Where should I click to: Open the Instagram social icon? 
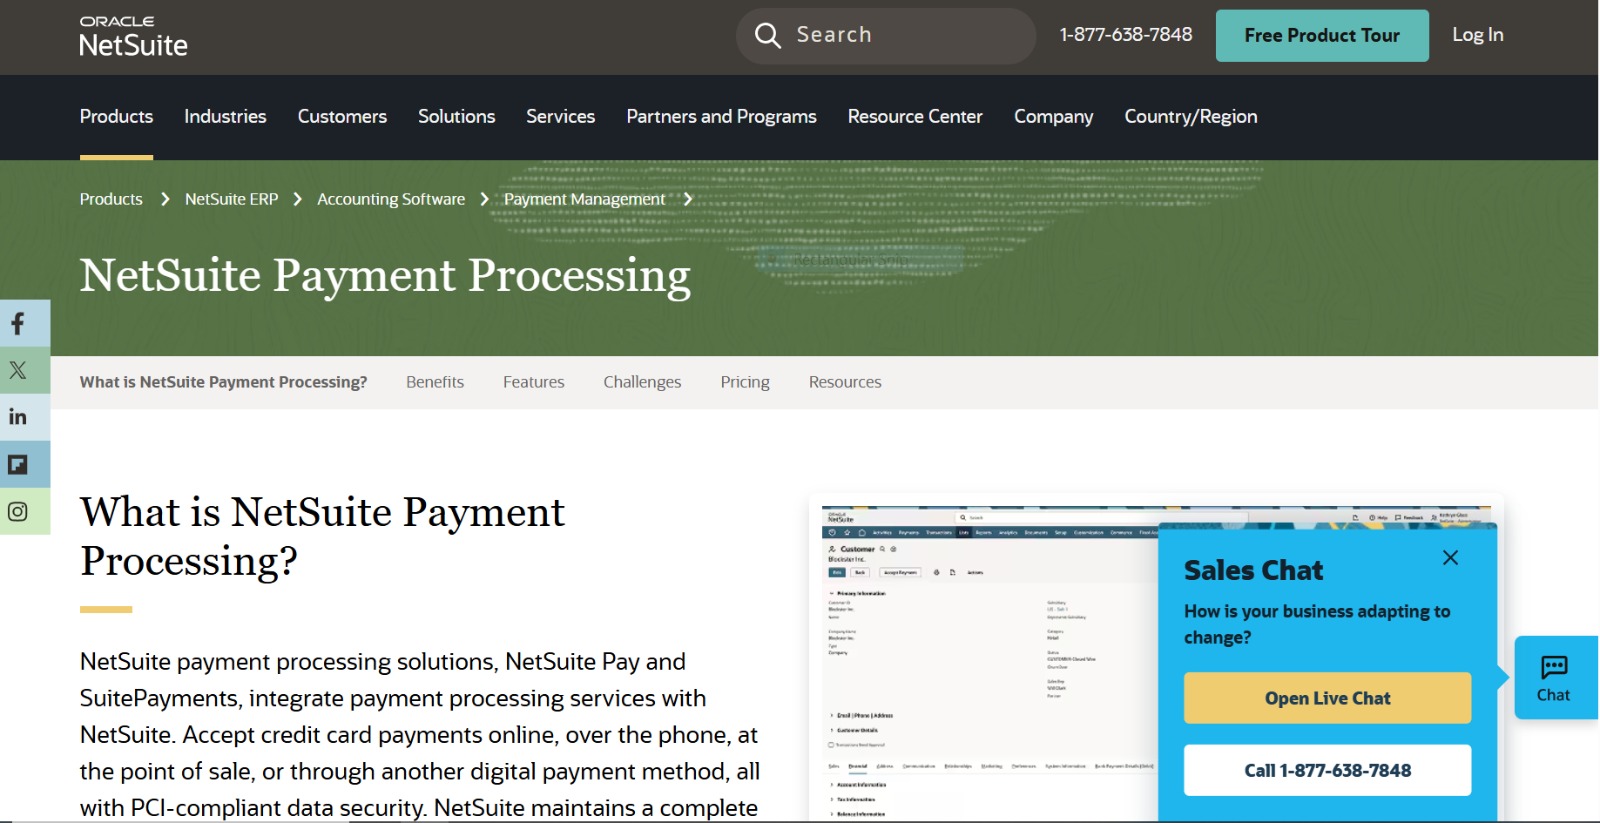(18, 511)
